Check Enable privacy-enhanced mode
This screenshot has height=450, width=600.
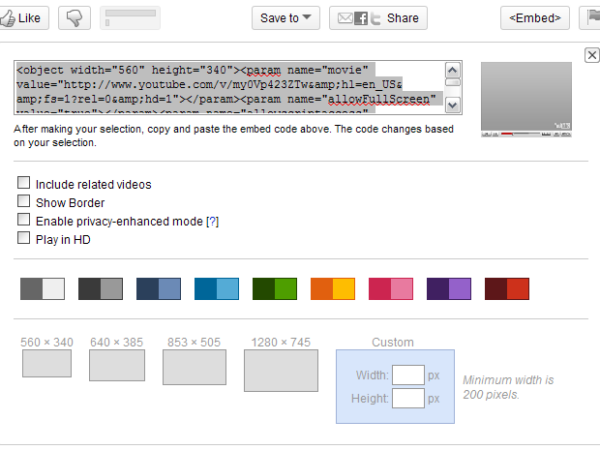pos(23,220)
